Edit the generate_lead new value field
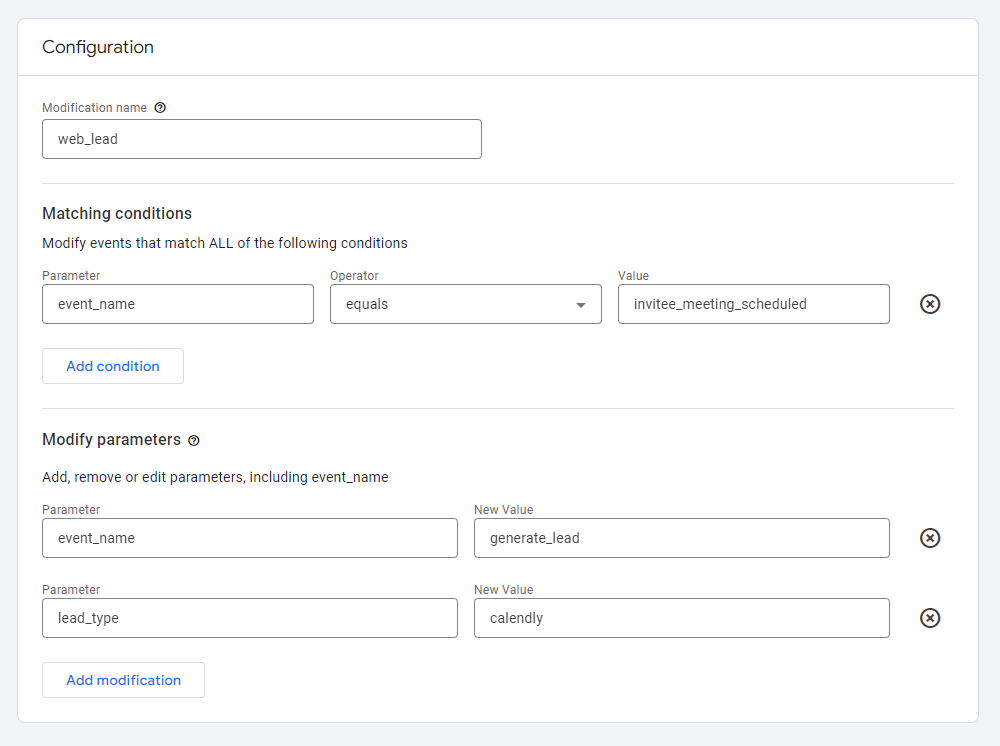This screenshot has width=1000, height=746. coord(682,538)
